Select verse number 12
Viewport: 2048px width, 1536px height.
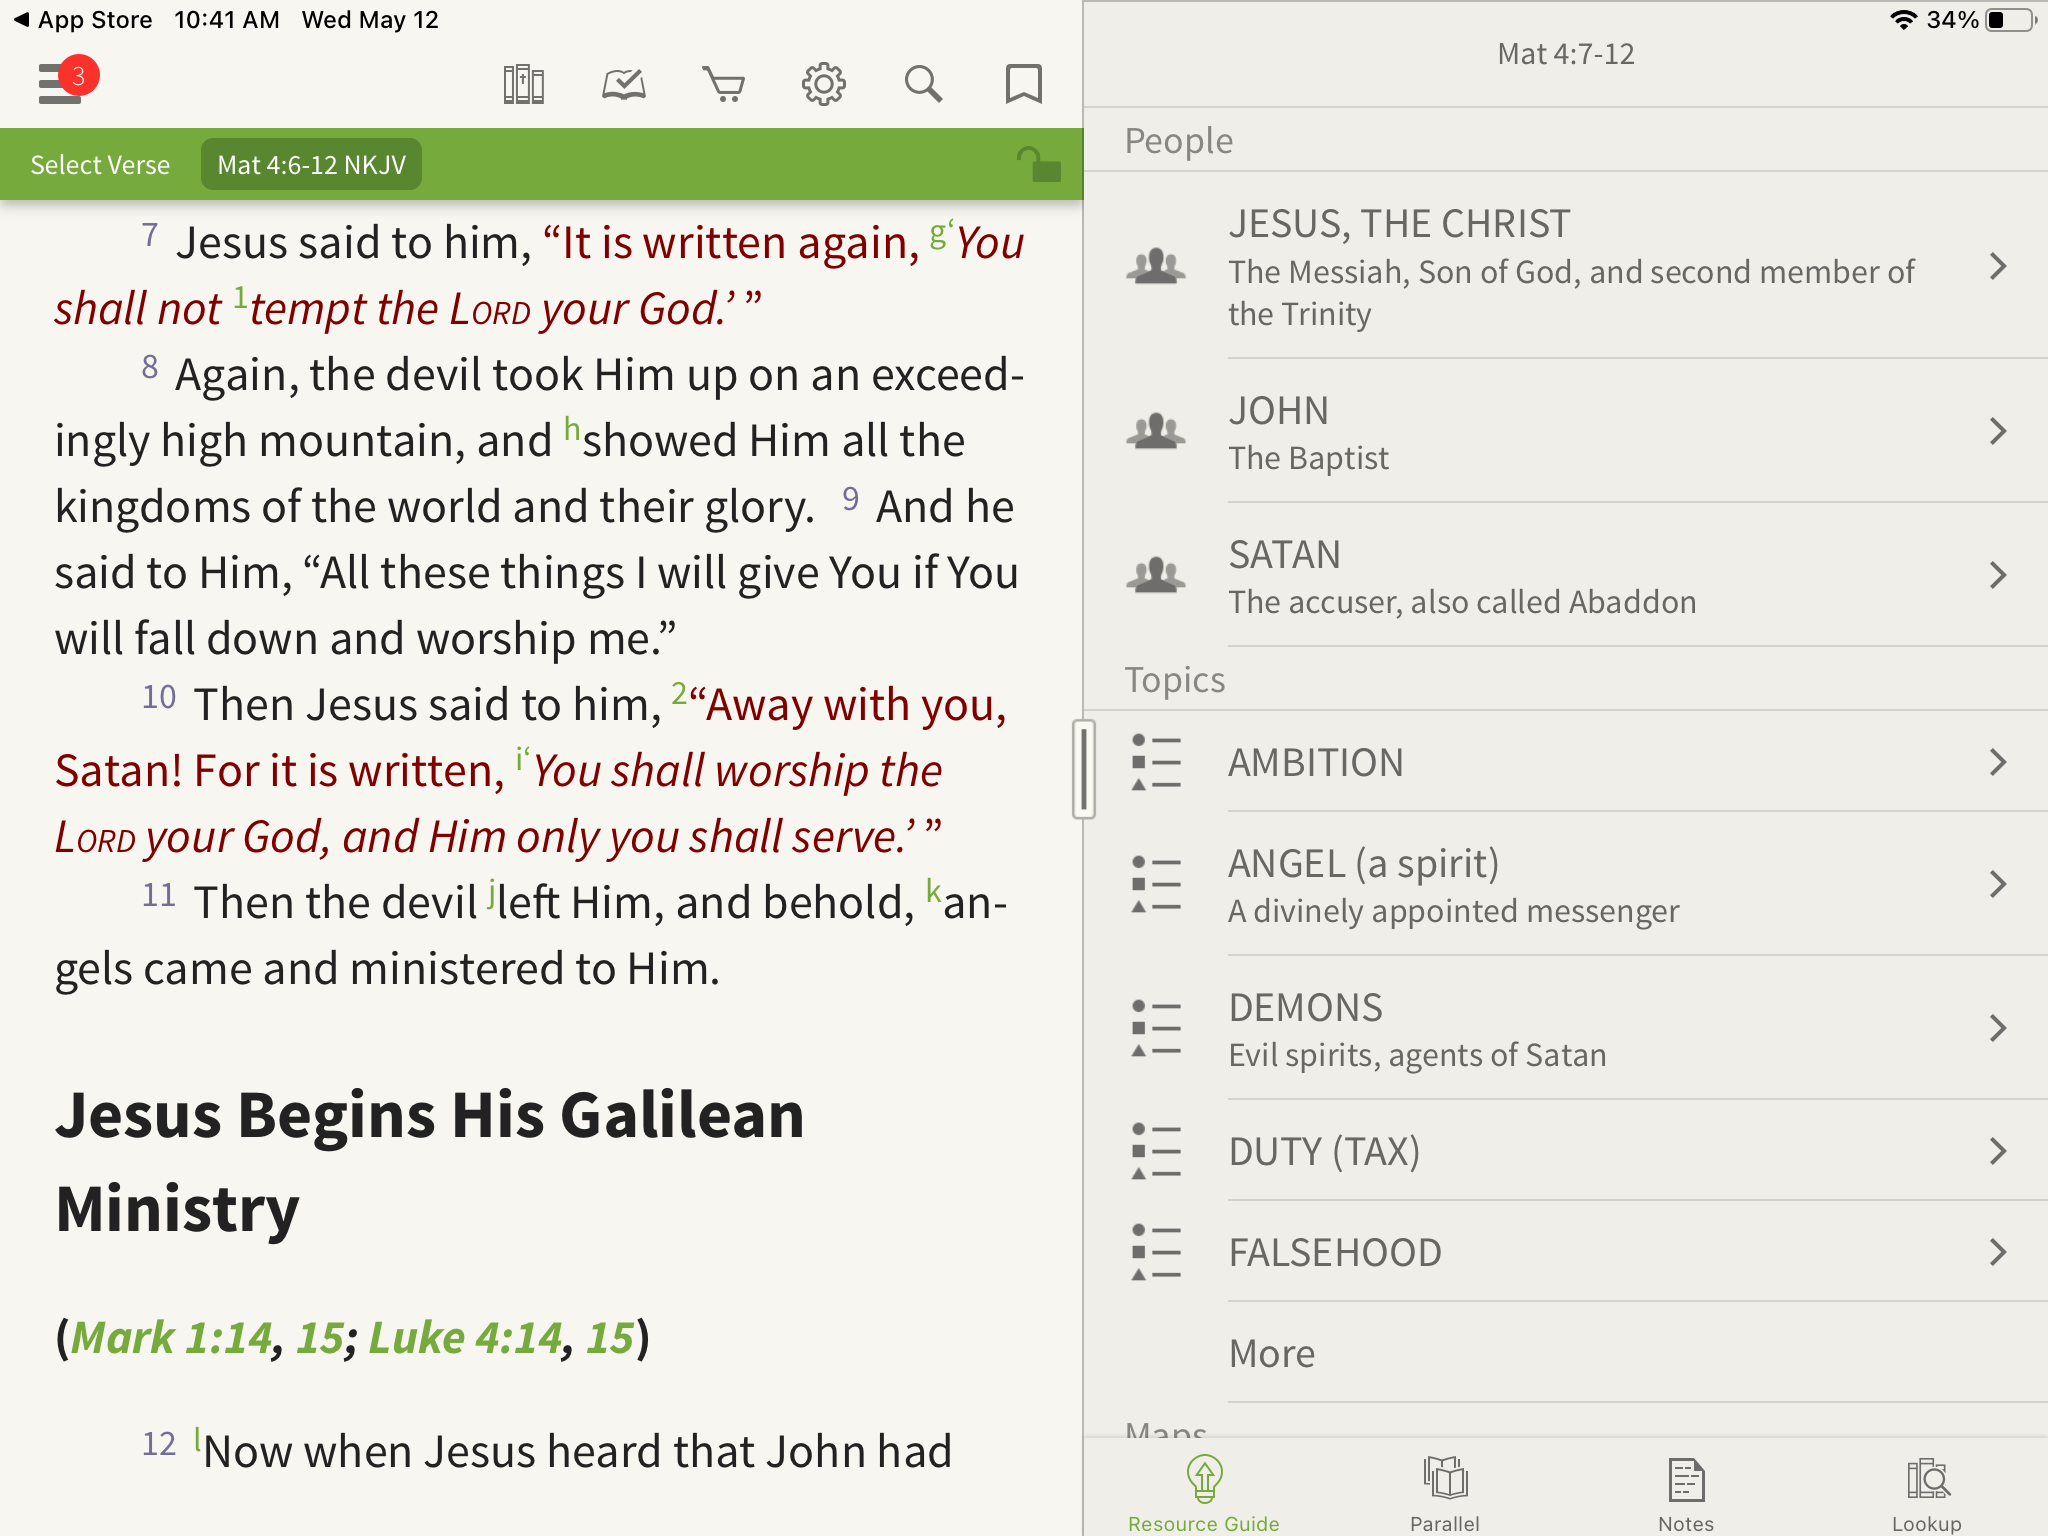[x=159, y=1444]
